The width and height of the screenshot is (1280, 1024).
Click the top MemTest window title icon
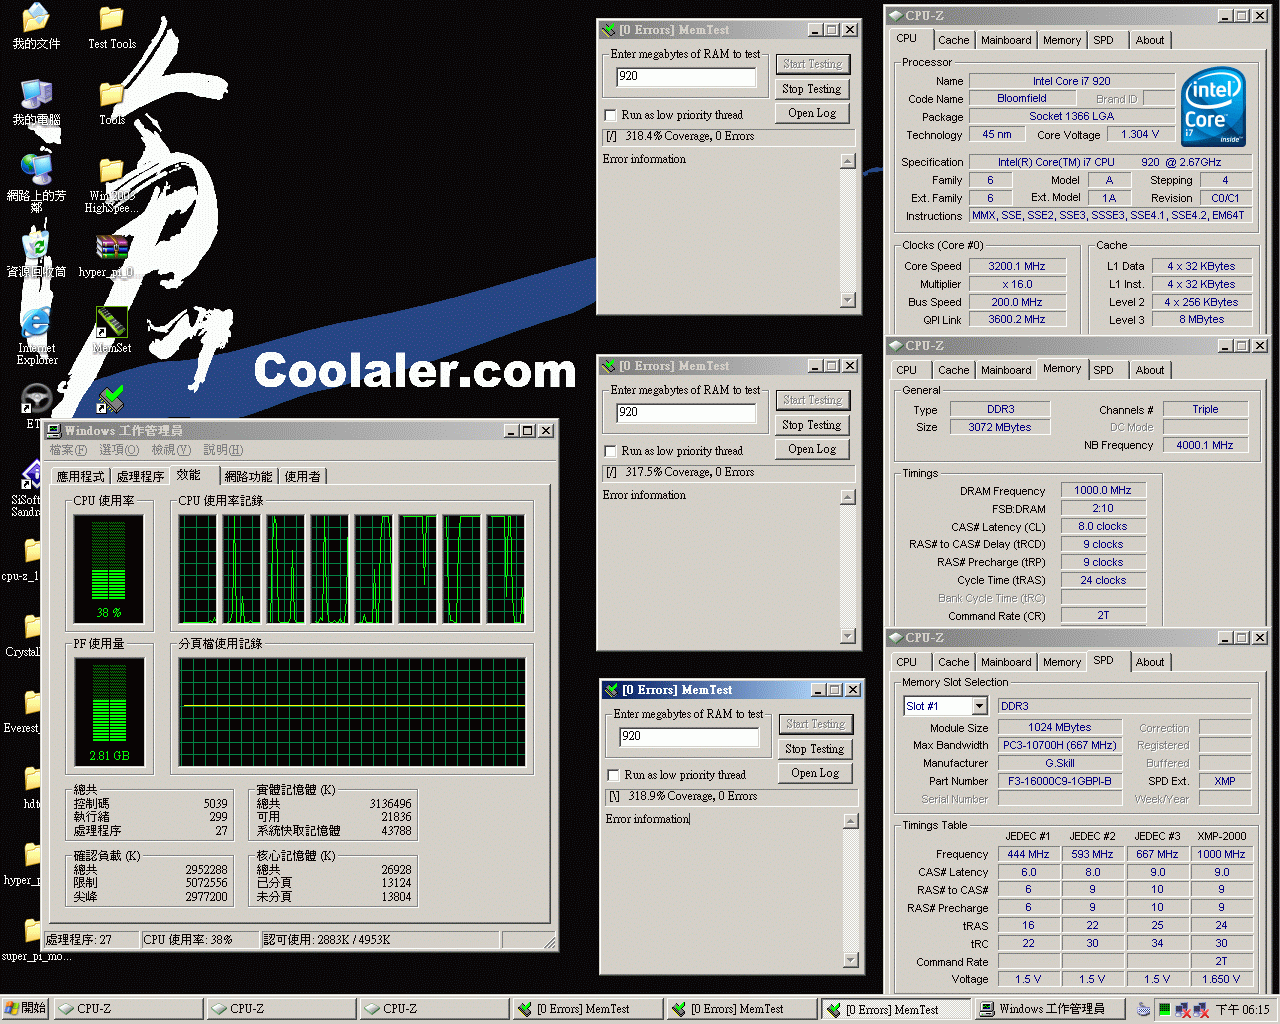pyautogui.click(x=608, y=30)
